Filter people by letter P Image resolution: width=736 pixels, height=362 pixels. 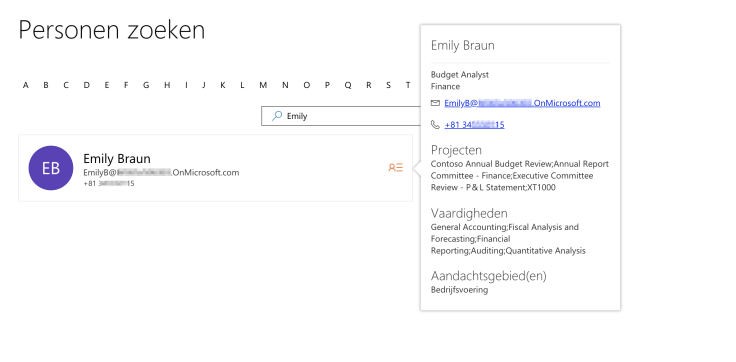click(327, 85)
